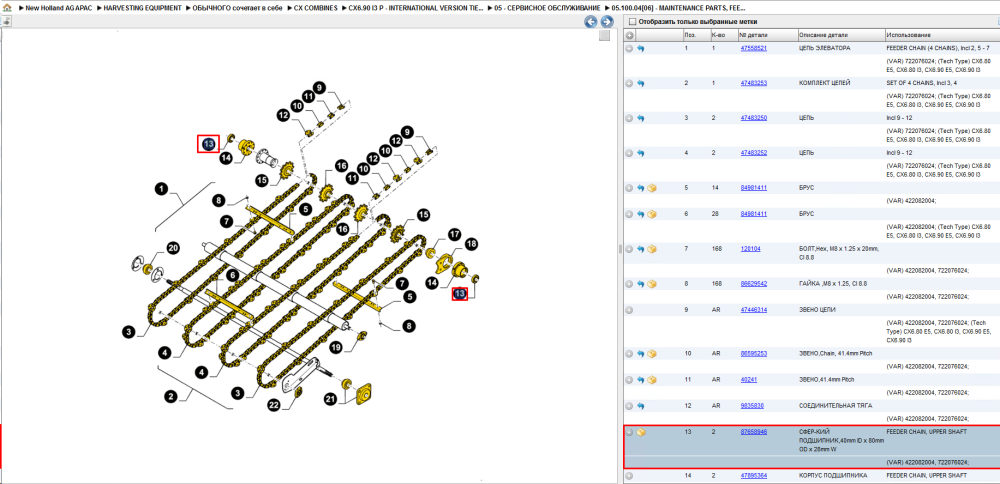Add part 47558521 with its plus icon
Viewport: 1000px width, 484px height.
tap(629, 48)
